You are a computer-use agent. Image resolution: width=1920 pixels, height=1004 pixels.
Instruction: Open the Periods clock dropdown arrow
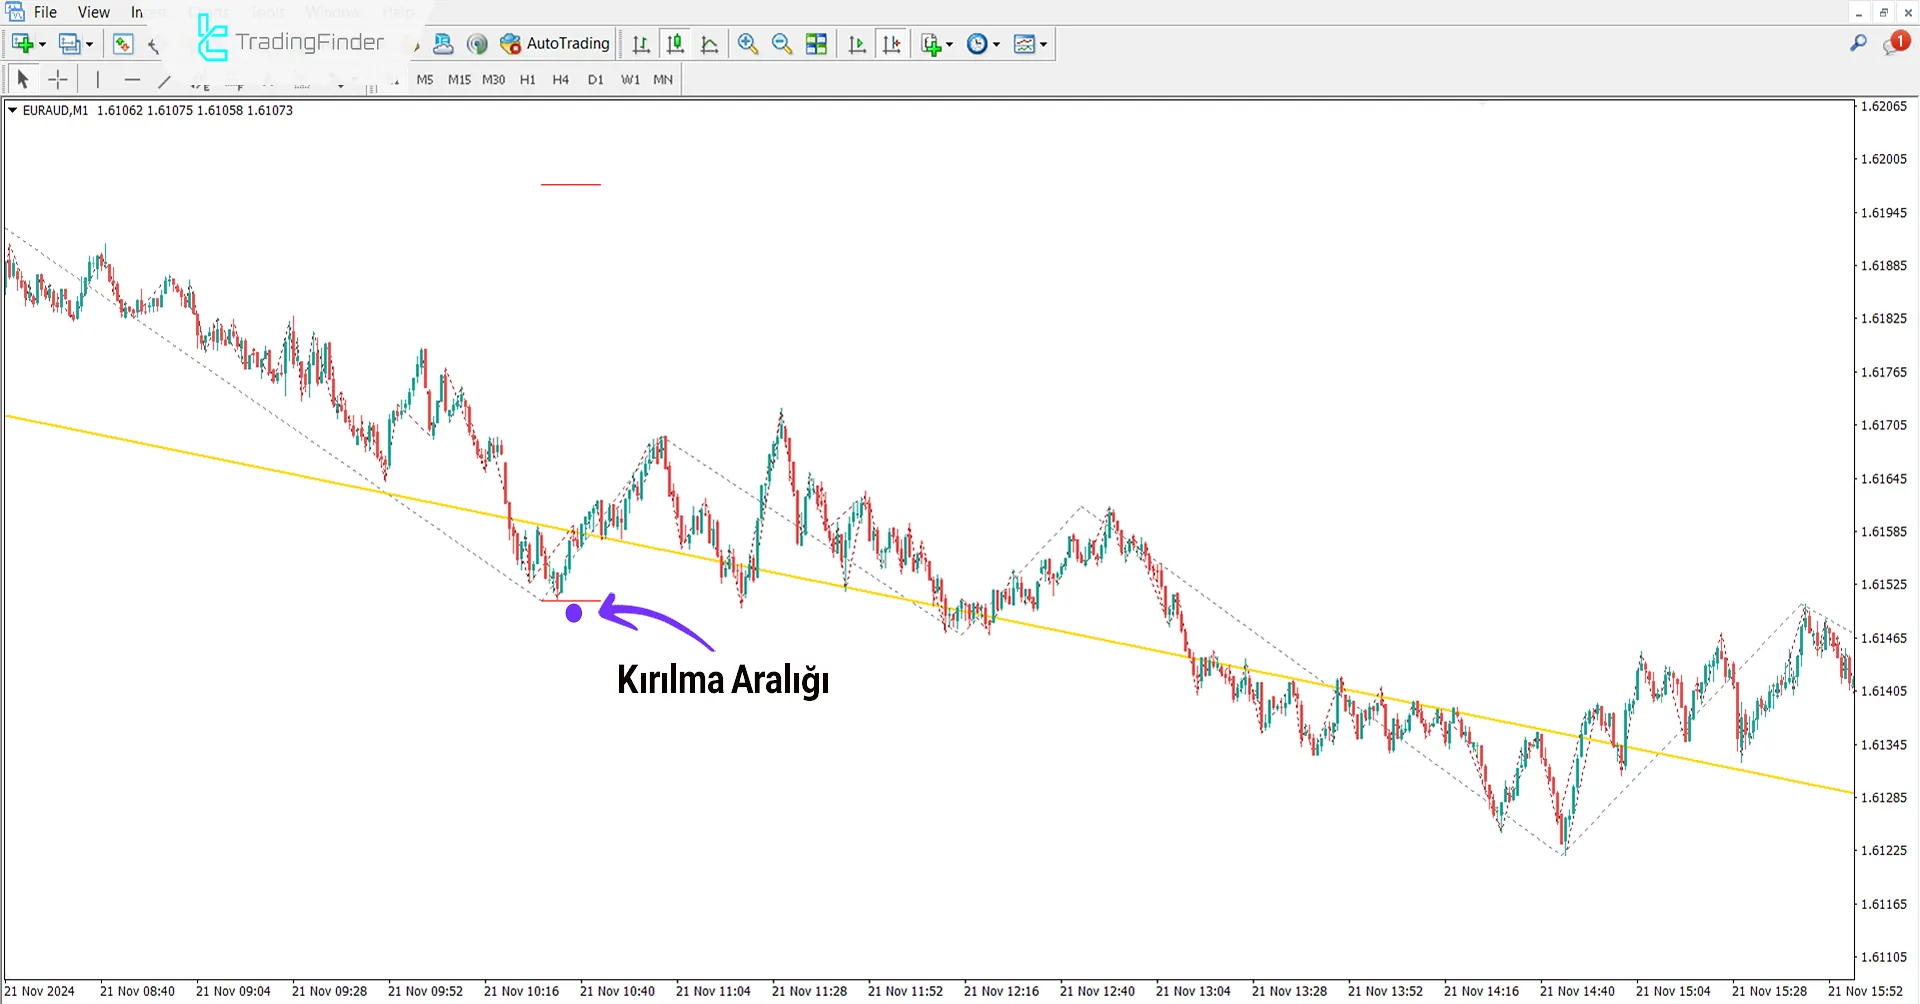[996, 45]
